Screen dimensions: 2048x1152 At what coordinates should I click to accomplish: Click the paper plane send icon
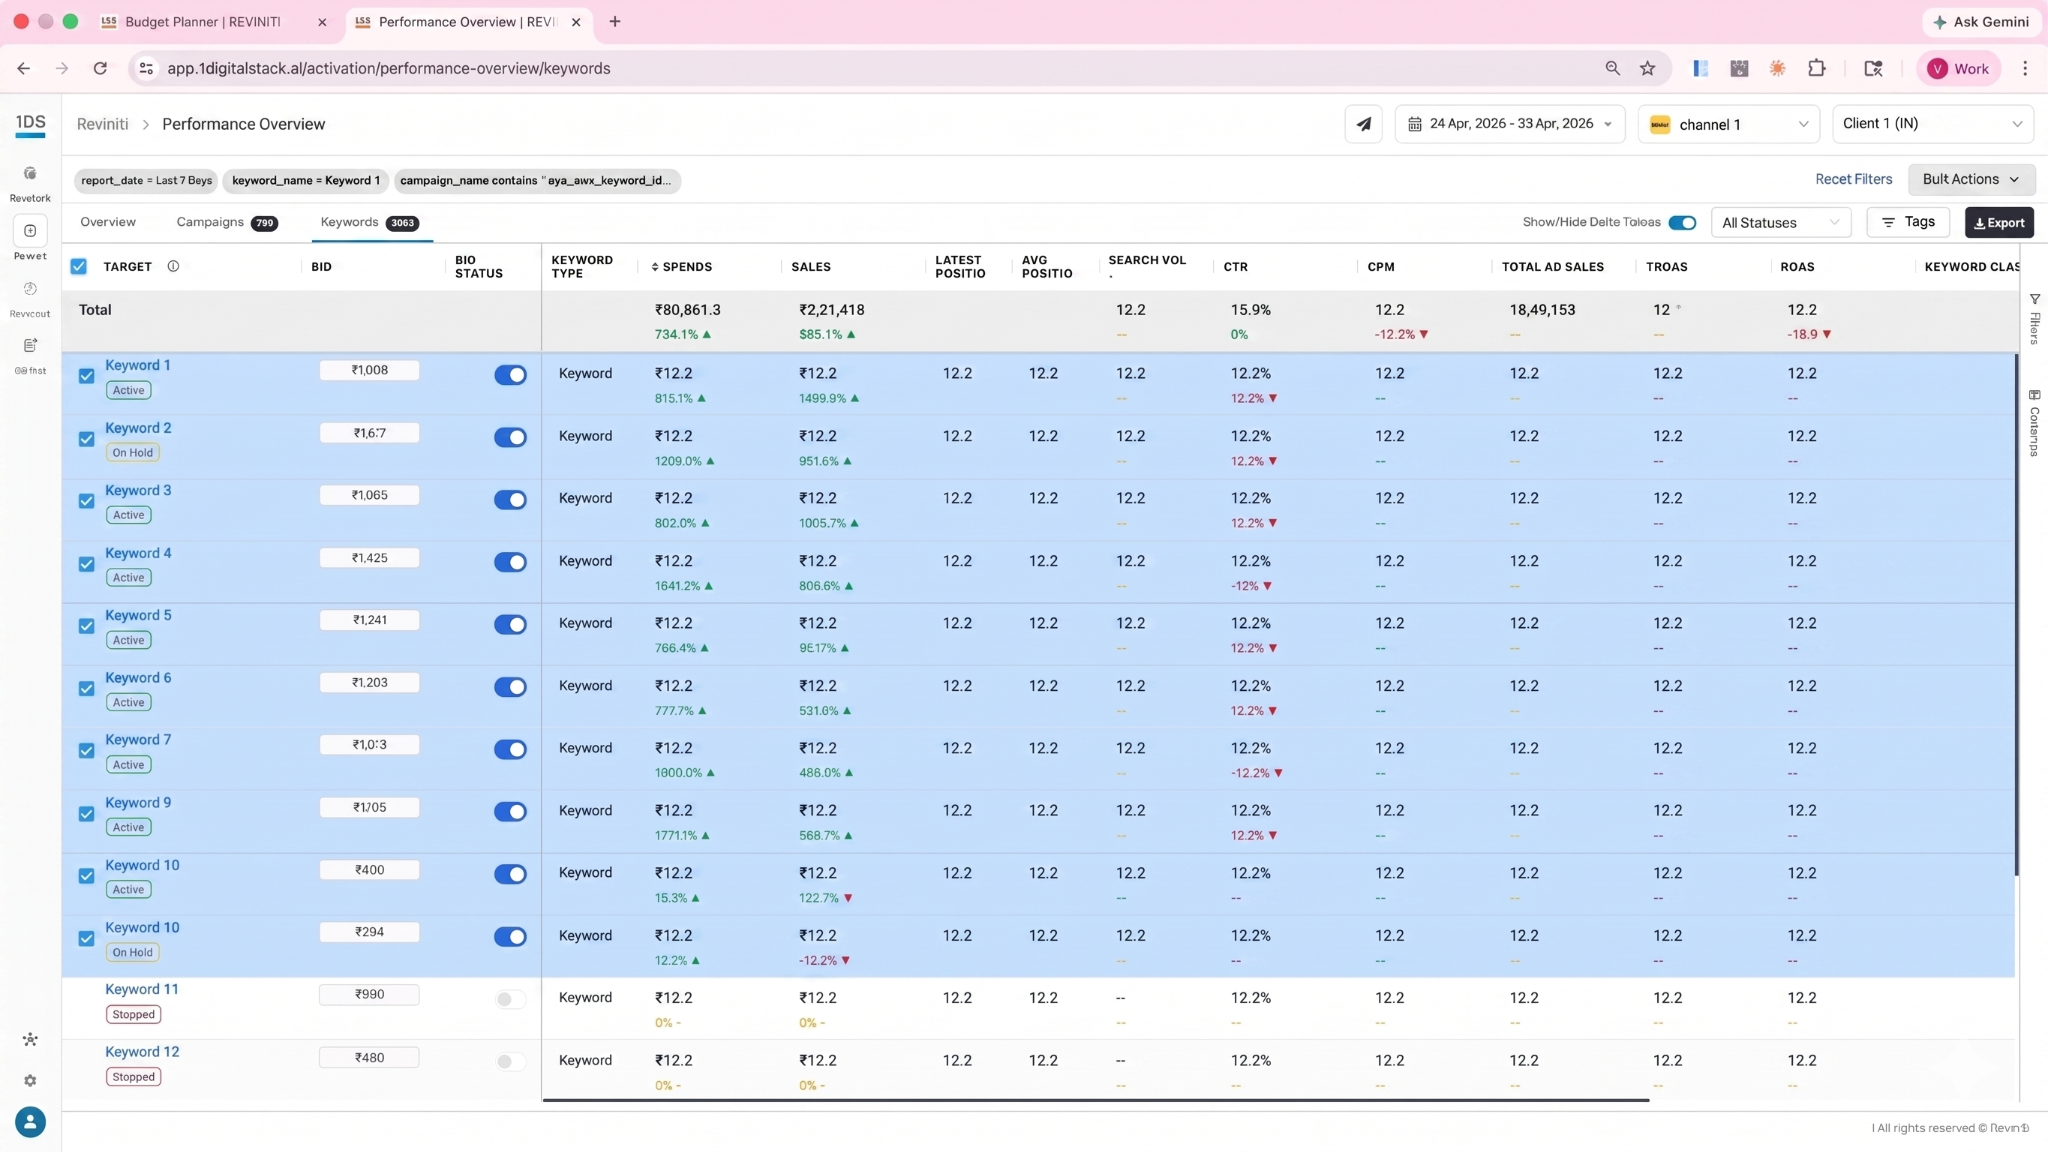1363,124
